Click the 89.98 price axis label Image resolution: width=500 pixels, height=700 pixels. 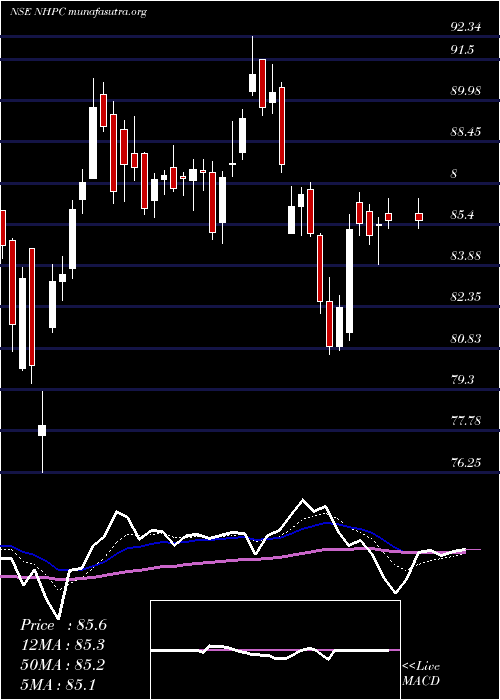coord(466,91)
